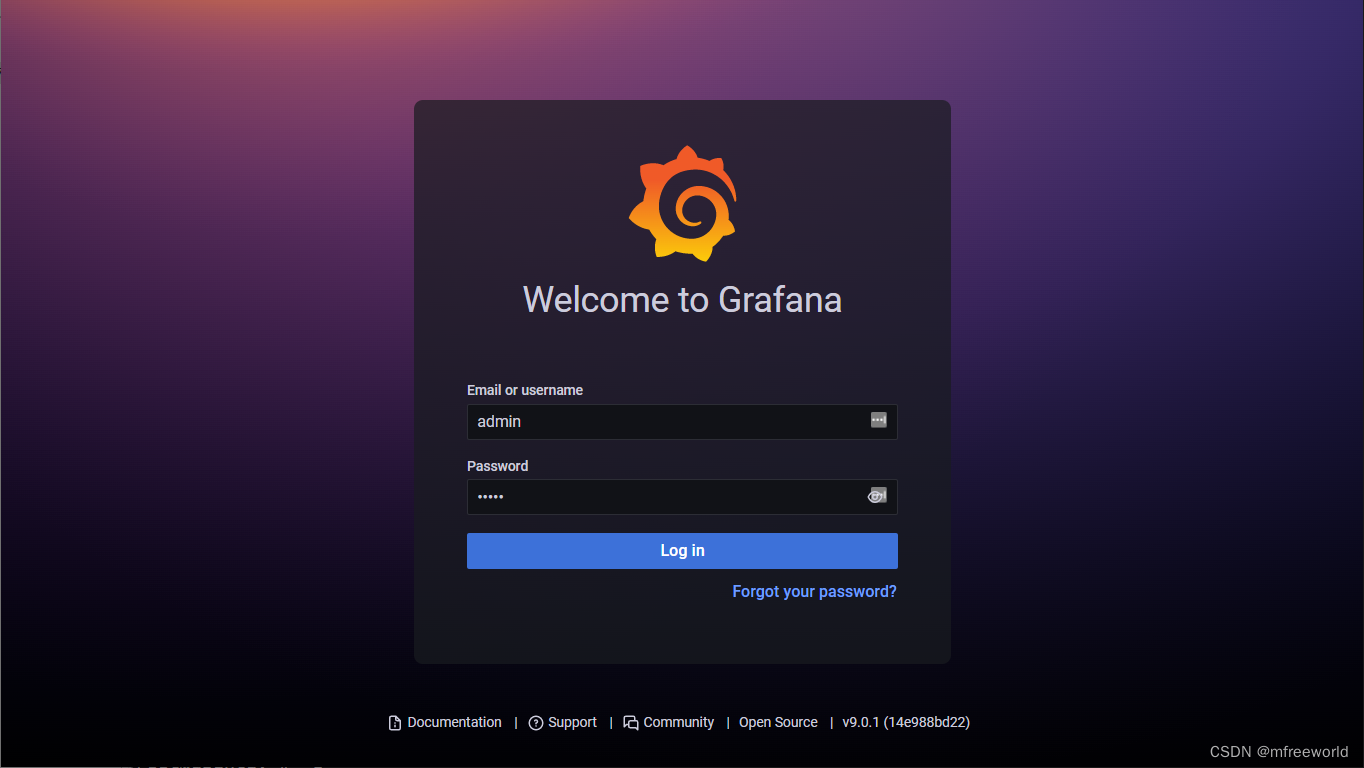Image resolution: width=1364 pixels, height=768 pixels.
Task: Click the Community chat bubbles icon
Action: (631, 723)
